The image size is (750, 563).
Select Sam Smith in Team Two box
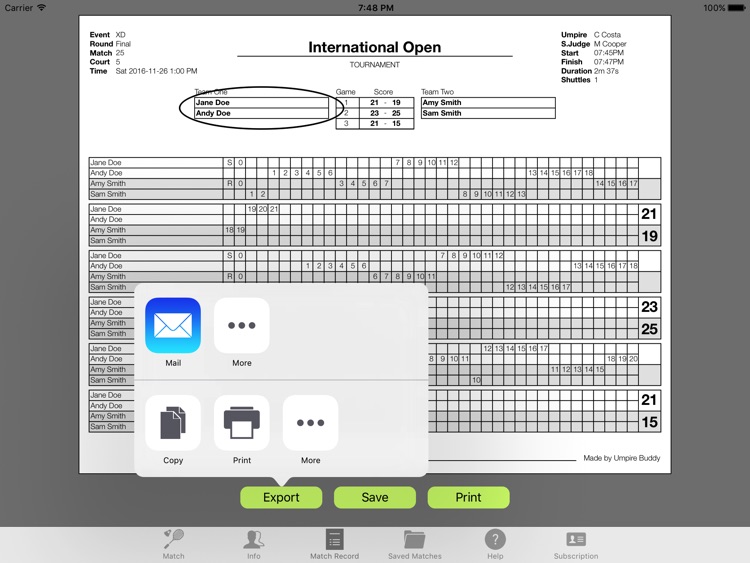click(488, 113)
